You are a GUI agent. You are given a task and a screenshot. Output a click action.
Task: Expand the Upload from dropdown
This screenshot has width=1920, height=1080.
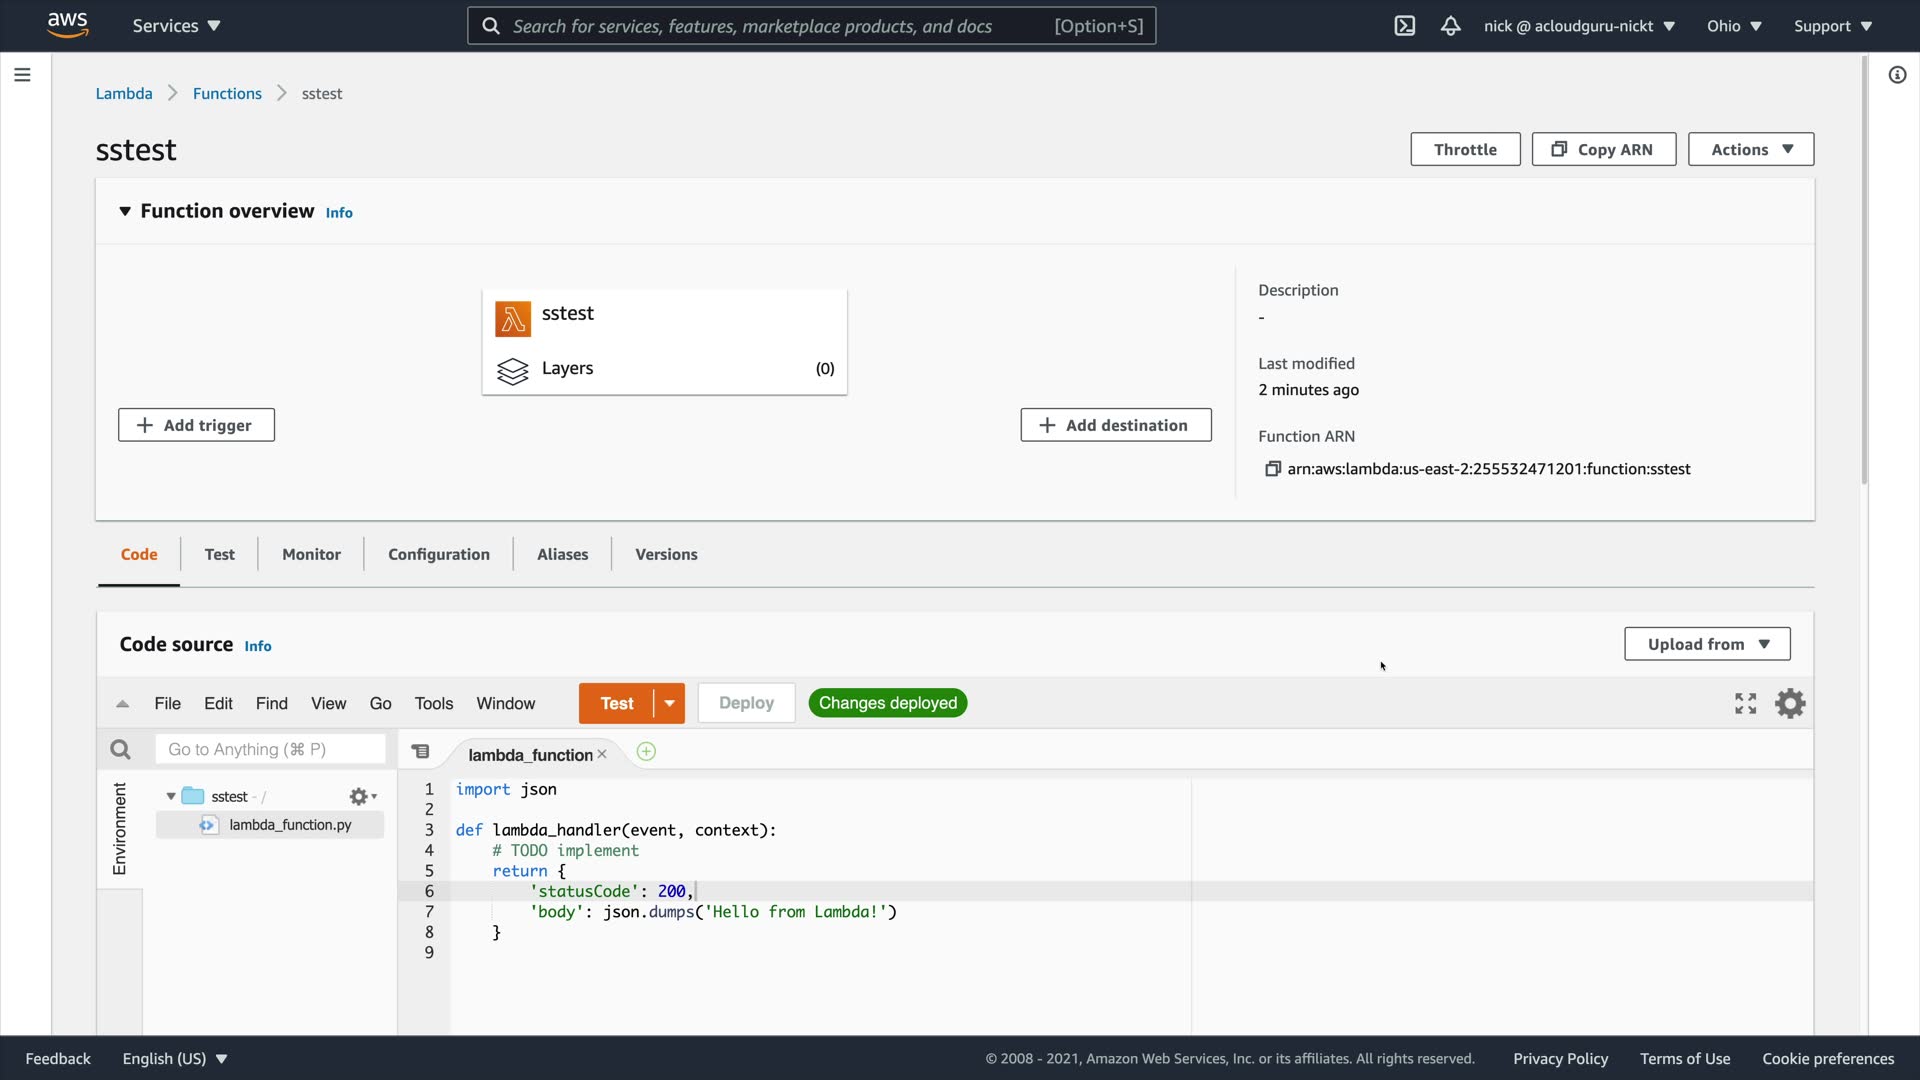tap(1707, 645)
